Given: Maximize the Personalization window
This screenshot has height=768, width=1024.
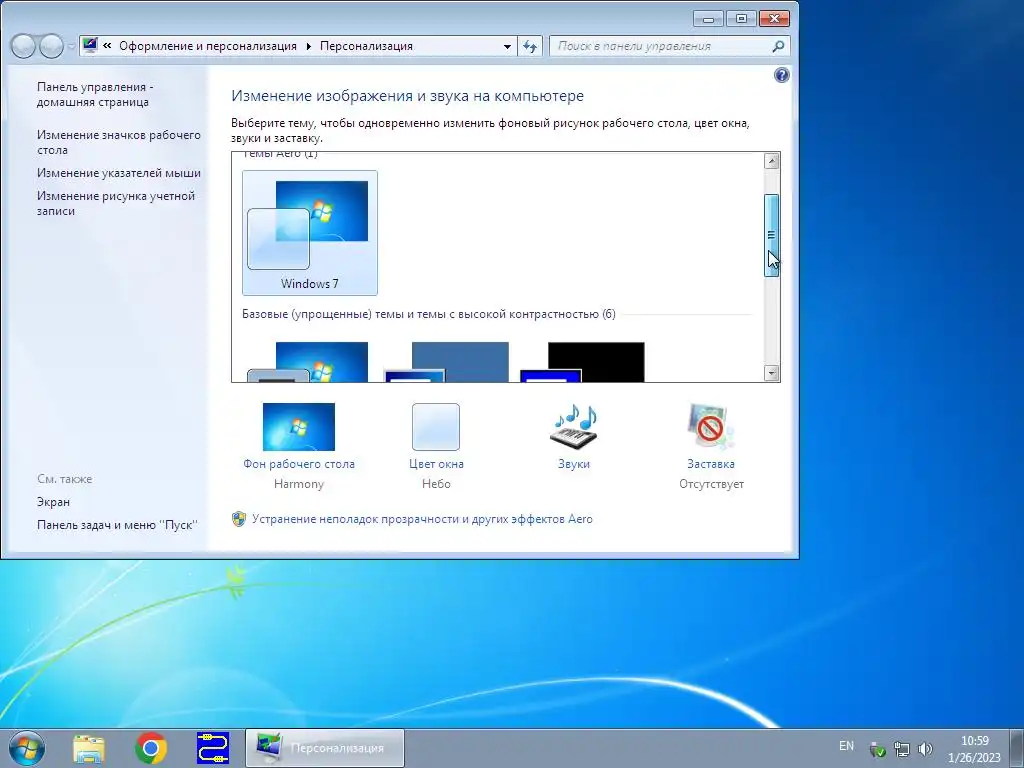Looking at the screenshot, I should 741,19.
